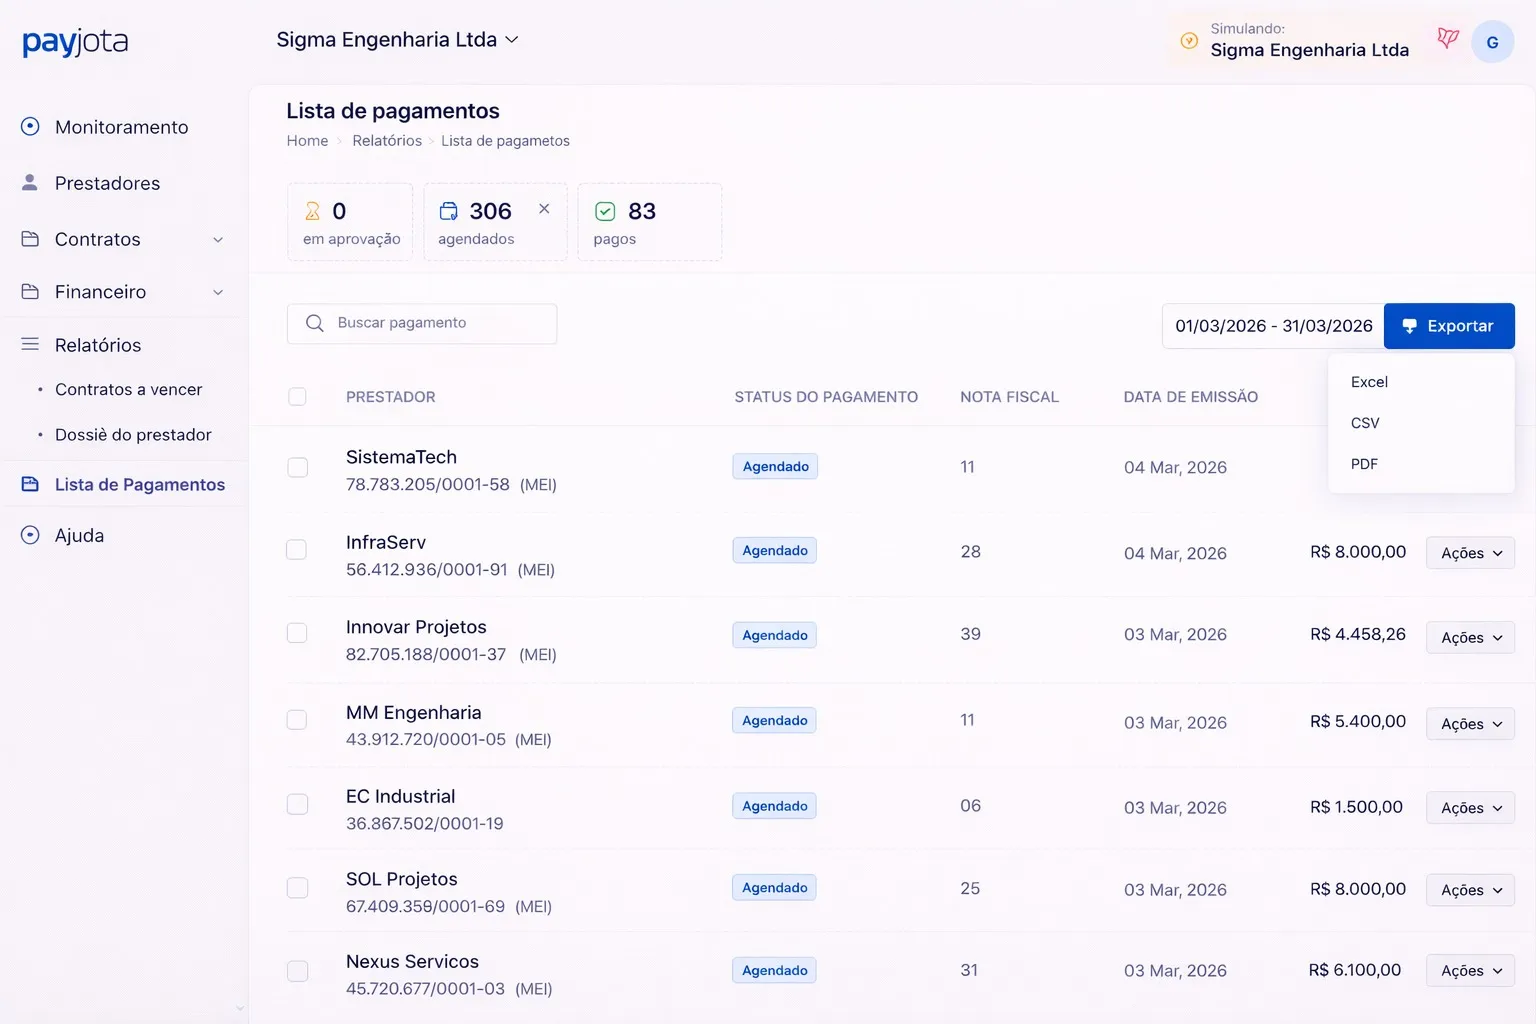Image resolution: width=1536 pixels, height=1024 pixels.
Task: Toggle the select-all header checkbox
Action: tap(297, 396)
